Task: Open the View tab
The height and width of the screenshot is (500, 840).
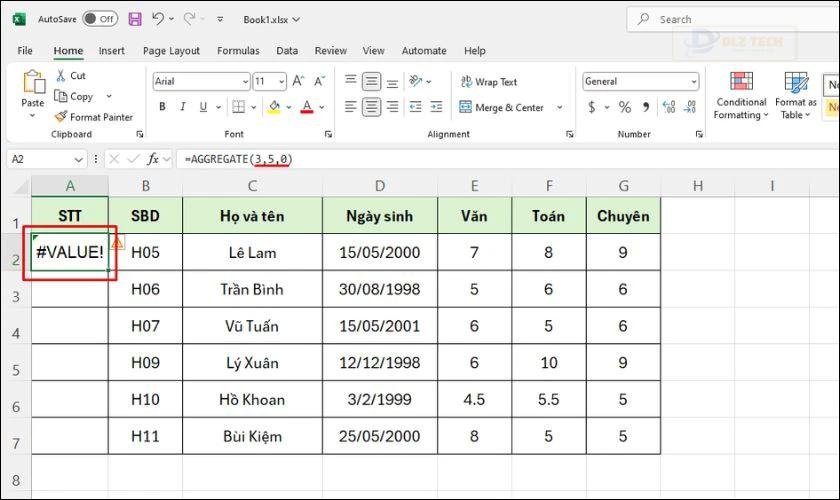Action: (373, 50)
